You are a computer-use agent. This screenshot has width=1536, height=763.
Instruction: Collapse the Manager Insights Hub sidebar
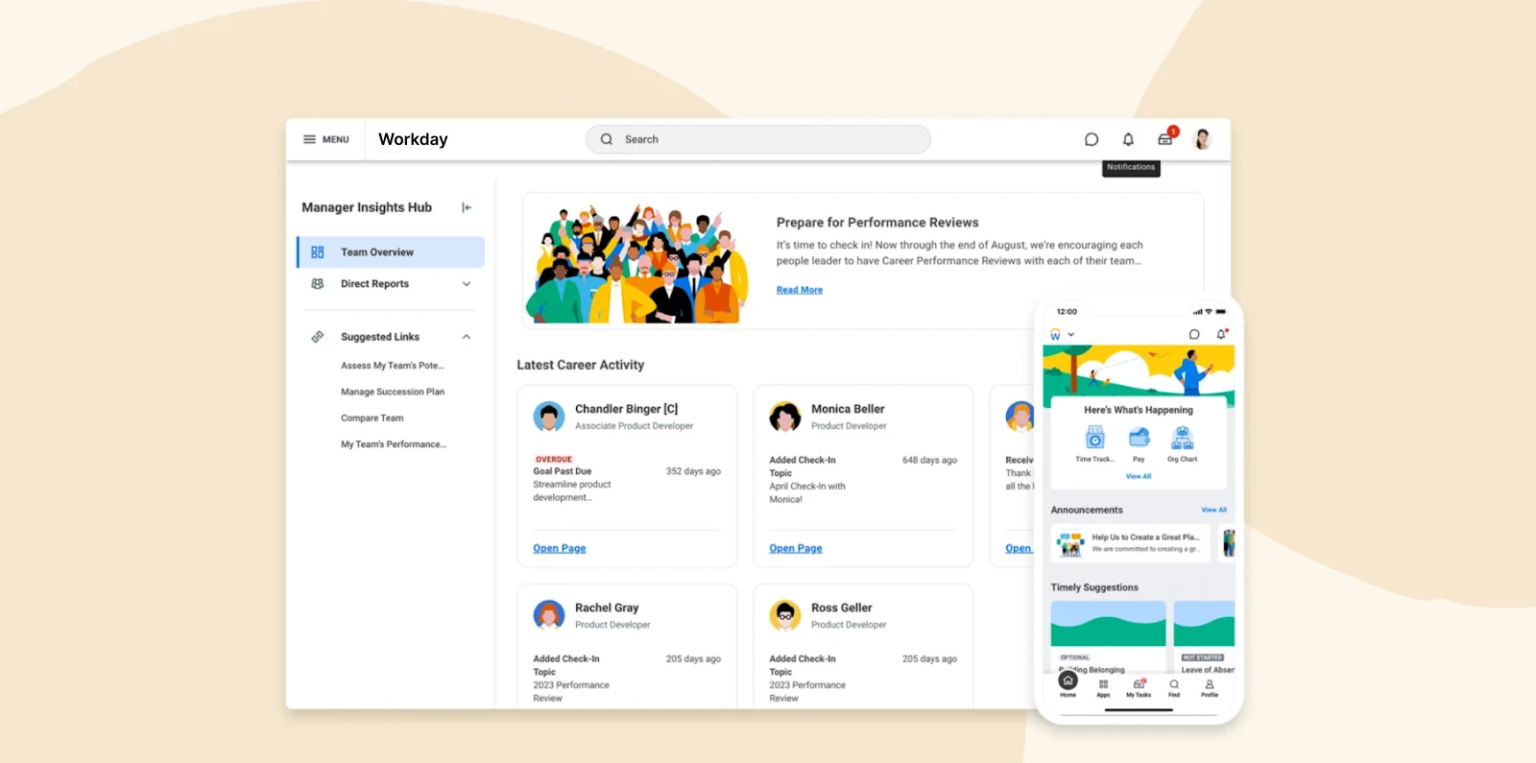(x=466, y=207)
